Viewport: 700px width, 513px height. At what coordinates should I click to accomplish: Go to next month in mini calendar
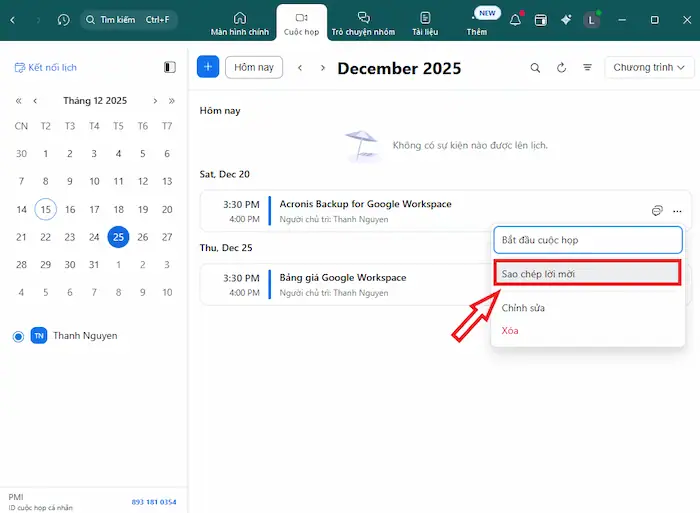(x=154, y=100)
